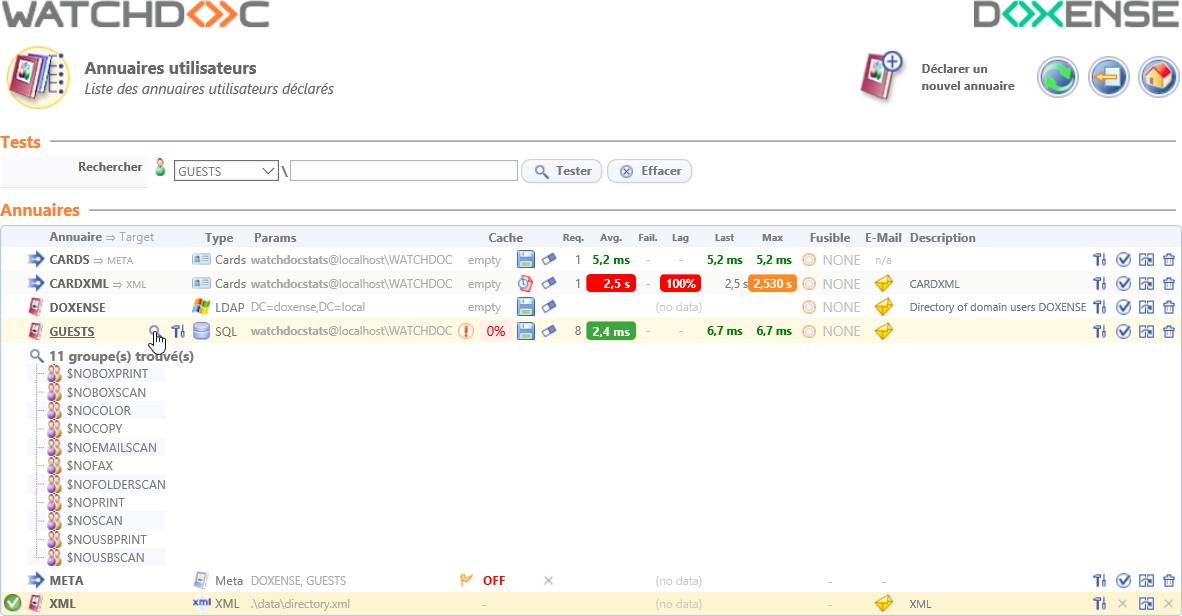Click the orange flag icon in META row
Viewport: 1182px width, 616px height.
coord(466,580)
